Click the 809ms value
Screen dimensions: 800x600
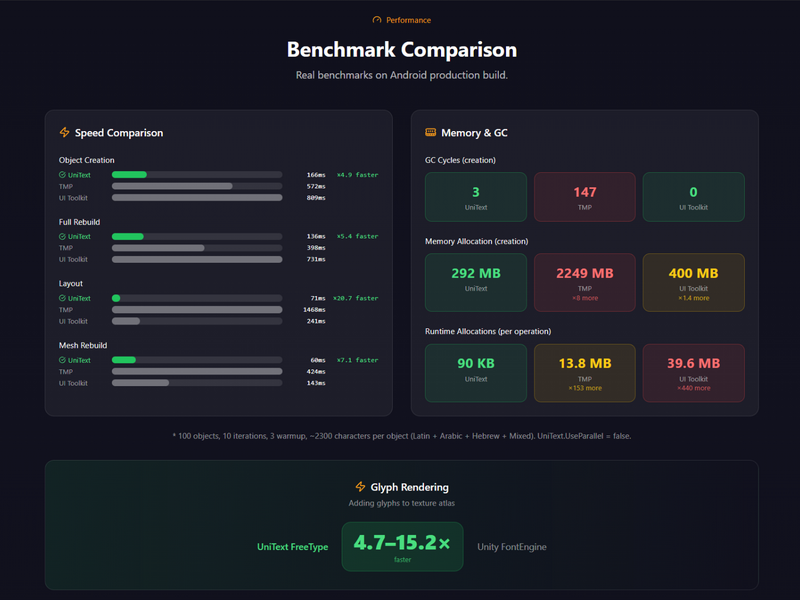coord(316,197)
